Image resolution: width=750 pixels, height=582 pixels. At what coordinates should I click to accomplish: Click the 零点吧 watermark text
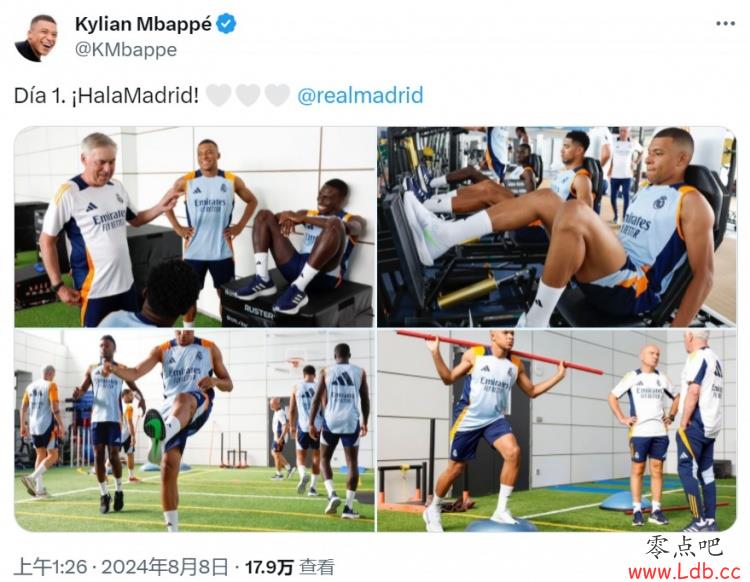click(x=683, y=548)
